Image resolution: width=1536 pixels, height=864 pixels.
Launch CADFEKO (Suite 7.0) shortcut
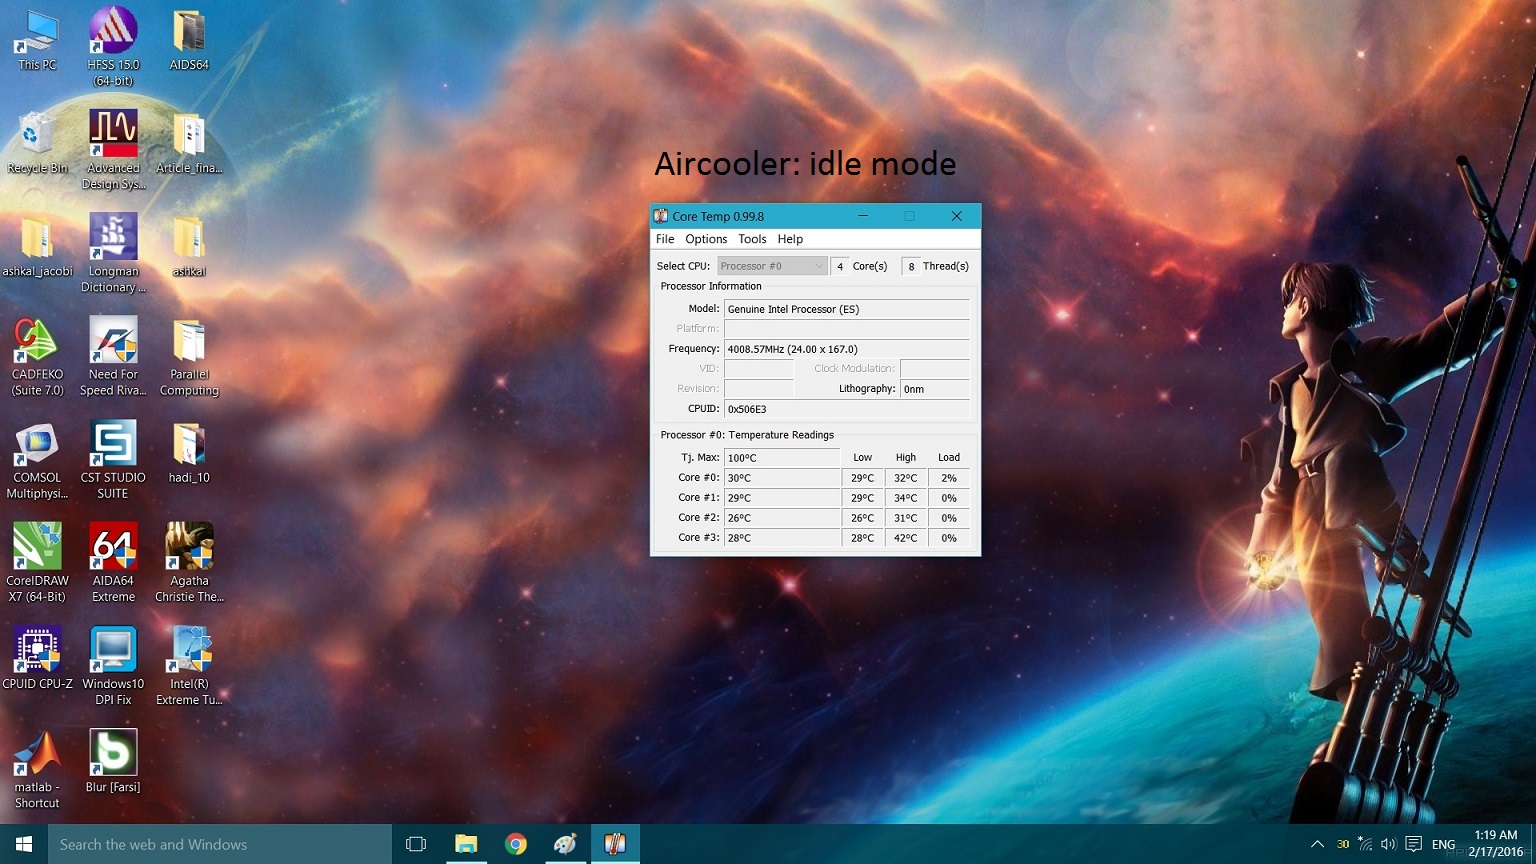pyautogui.click(x=37, y=356)
